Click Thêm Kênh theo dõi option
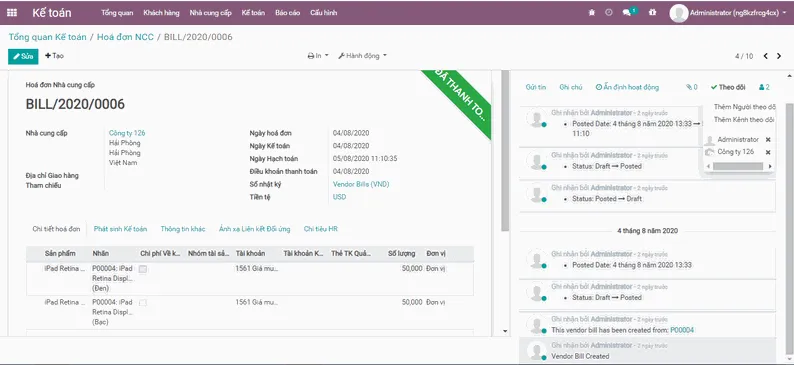Screen dimensions: 794x365 (x=744, y=119)
